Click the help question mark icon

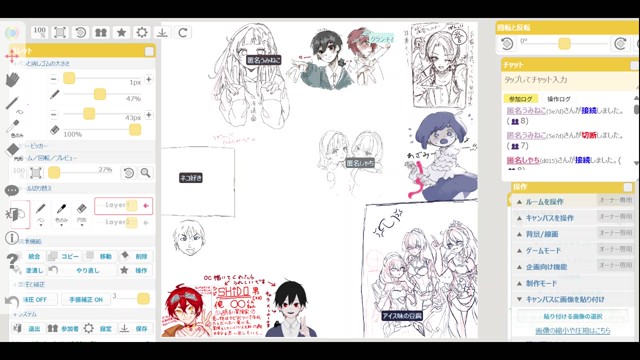[12, 260]
